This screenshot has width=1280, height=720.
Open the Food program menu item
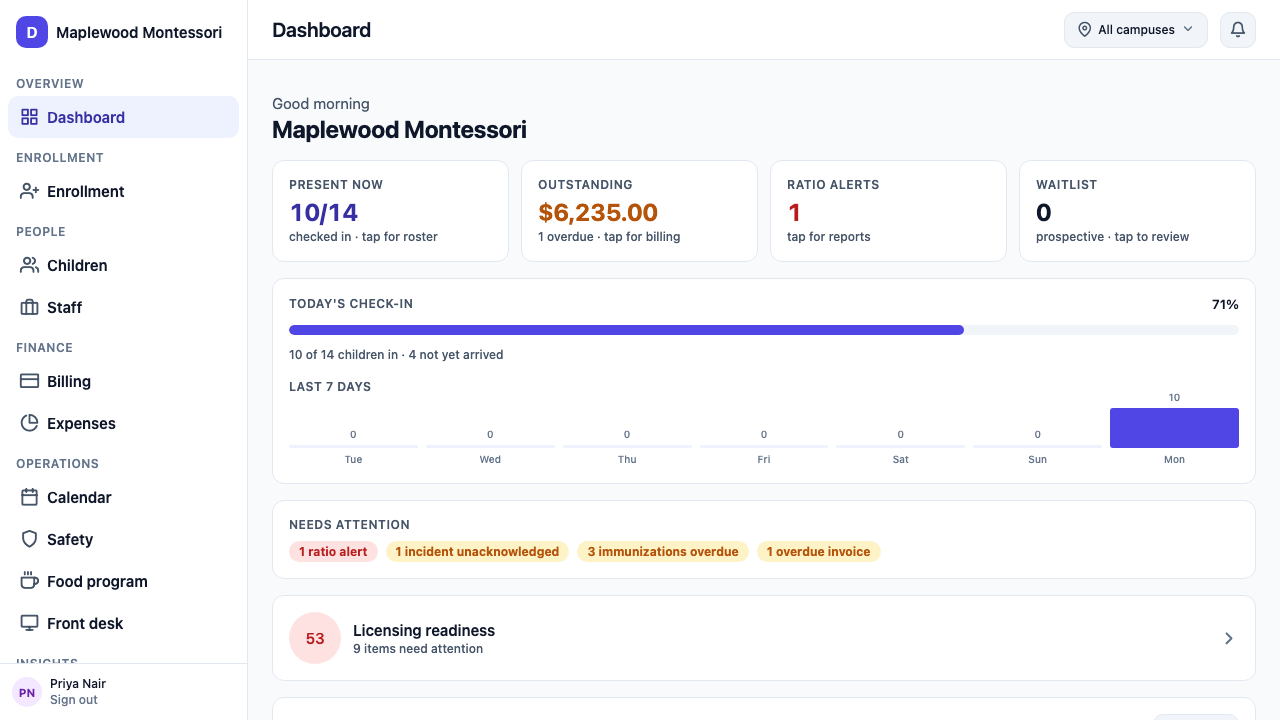click(x=123, y=581)
